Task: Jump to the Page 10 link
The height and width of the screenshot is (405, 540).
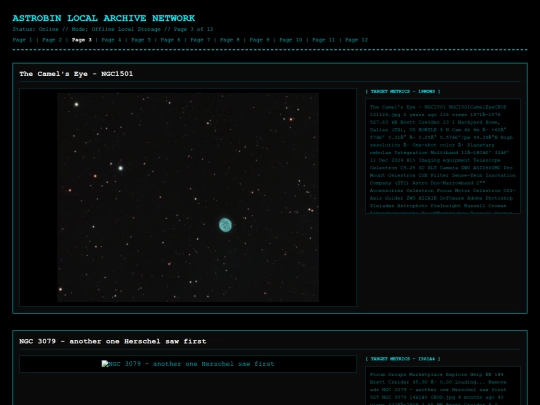Action: pos(291,40)
